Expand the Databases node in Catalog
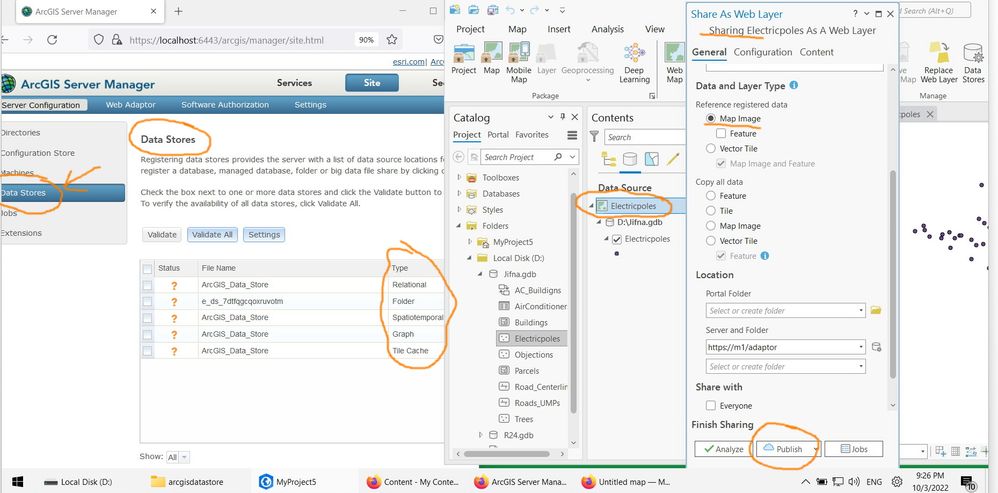The image size is (998, 493). click(460, 193)
